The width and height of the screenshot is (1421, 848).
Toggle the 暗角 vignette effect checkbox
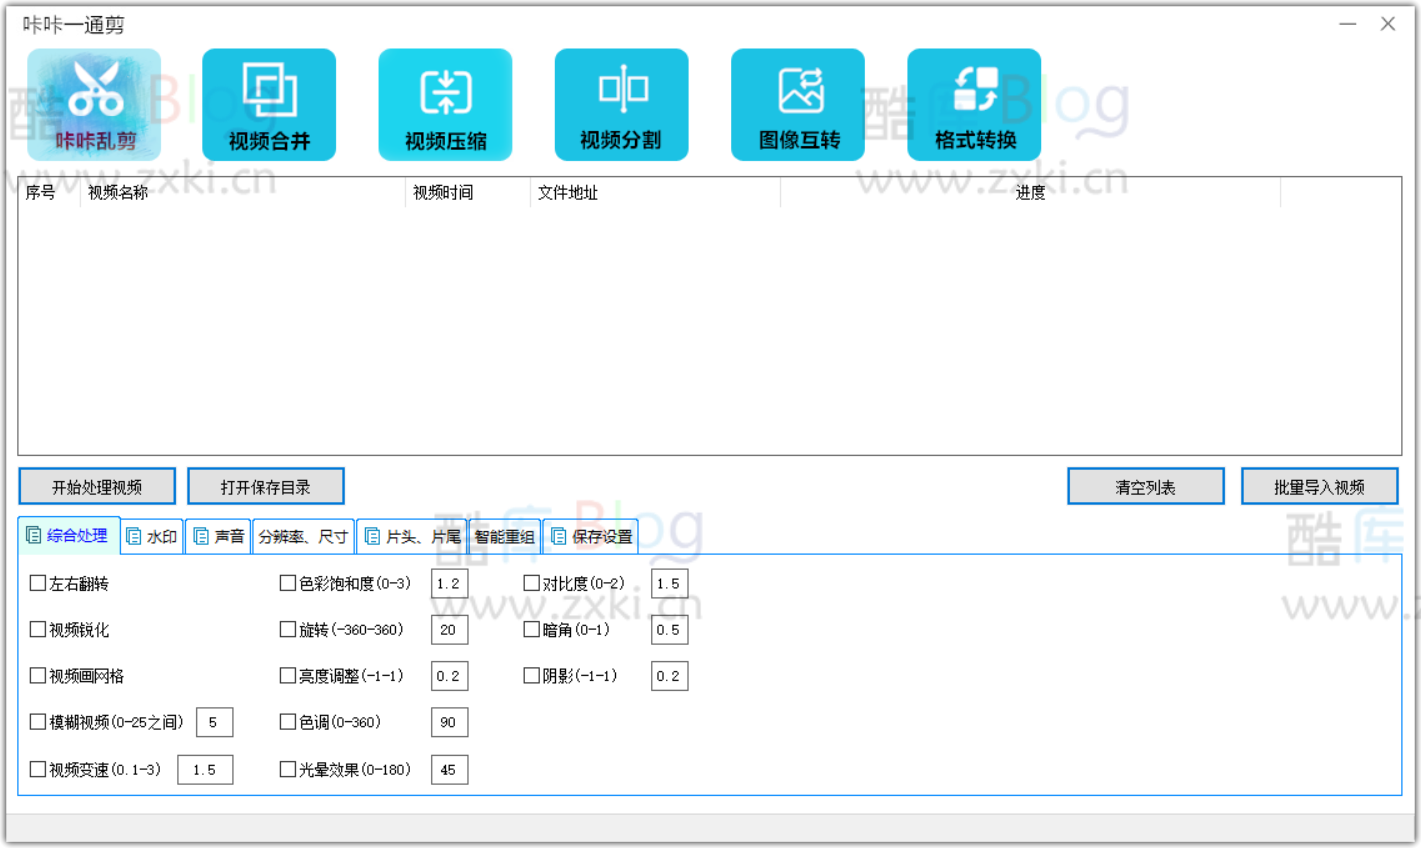(531, 629)
